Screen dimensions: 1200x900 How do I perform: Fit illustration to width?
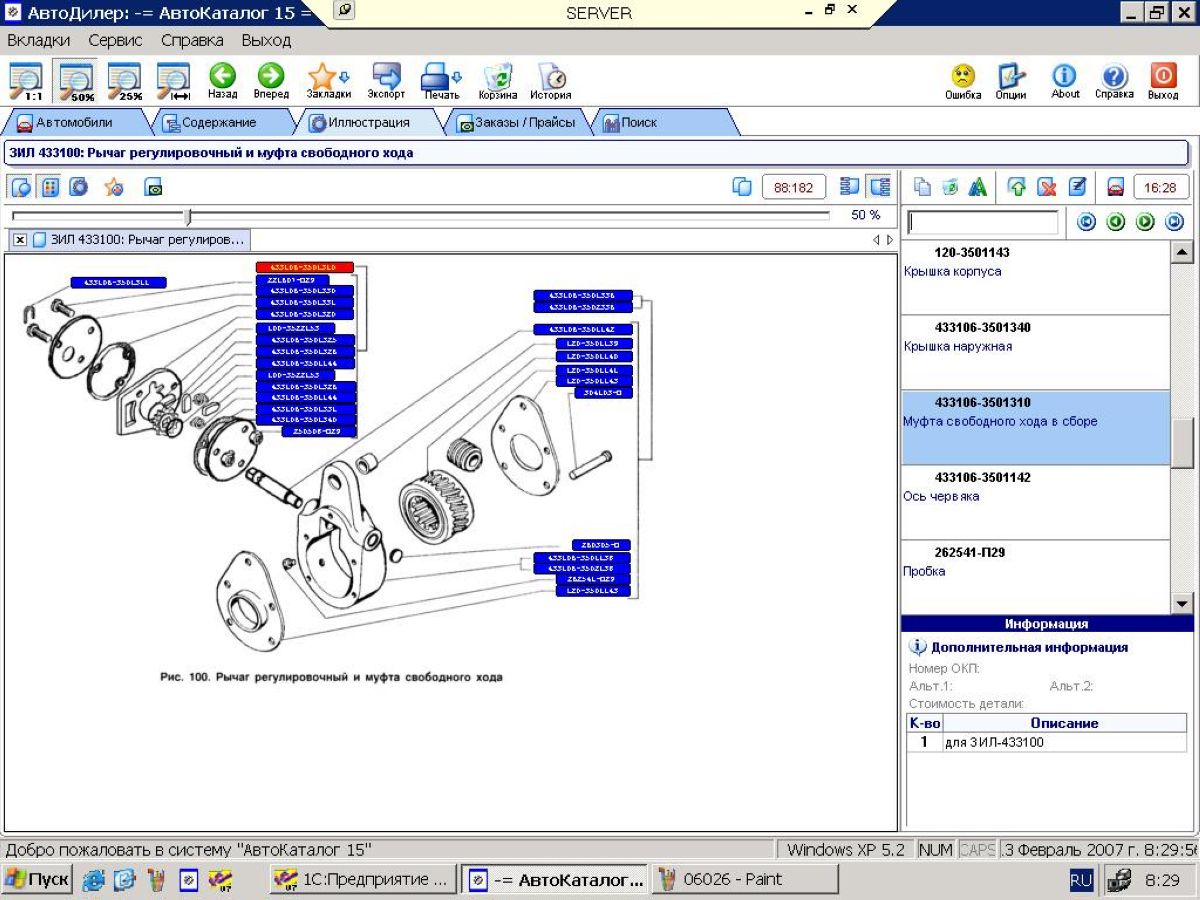pyautogui.click(x=173, y=81)
